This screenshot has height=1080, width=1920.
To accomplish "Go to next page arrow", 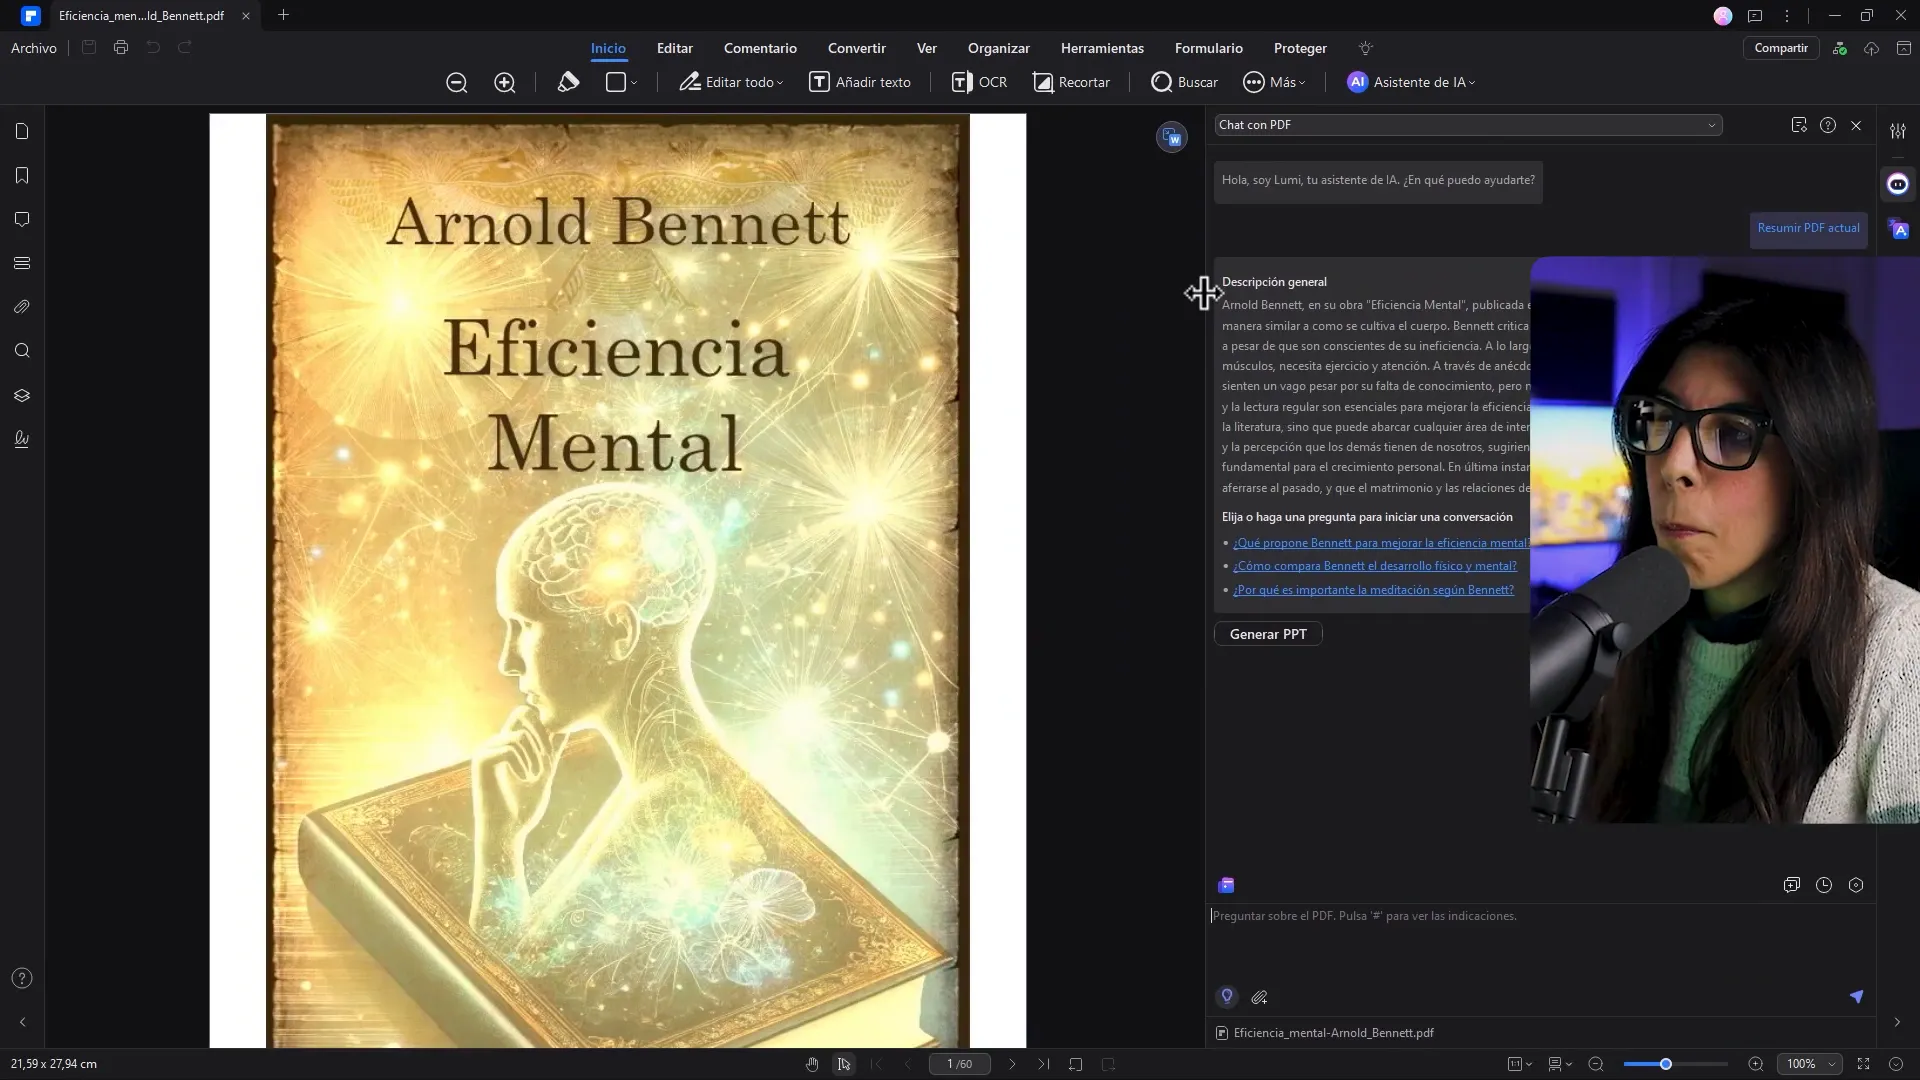I will [1012, 1064].
